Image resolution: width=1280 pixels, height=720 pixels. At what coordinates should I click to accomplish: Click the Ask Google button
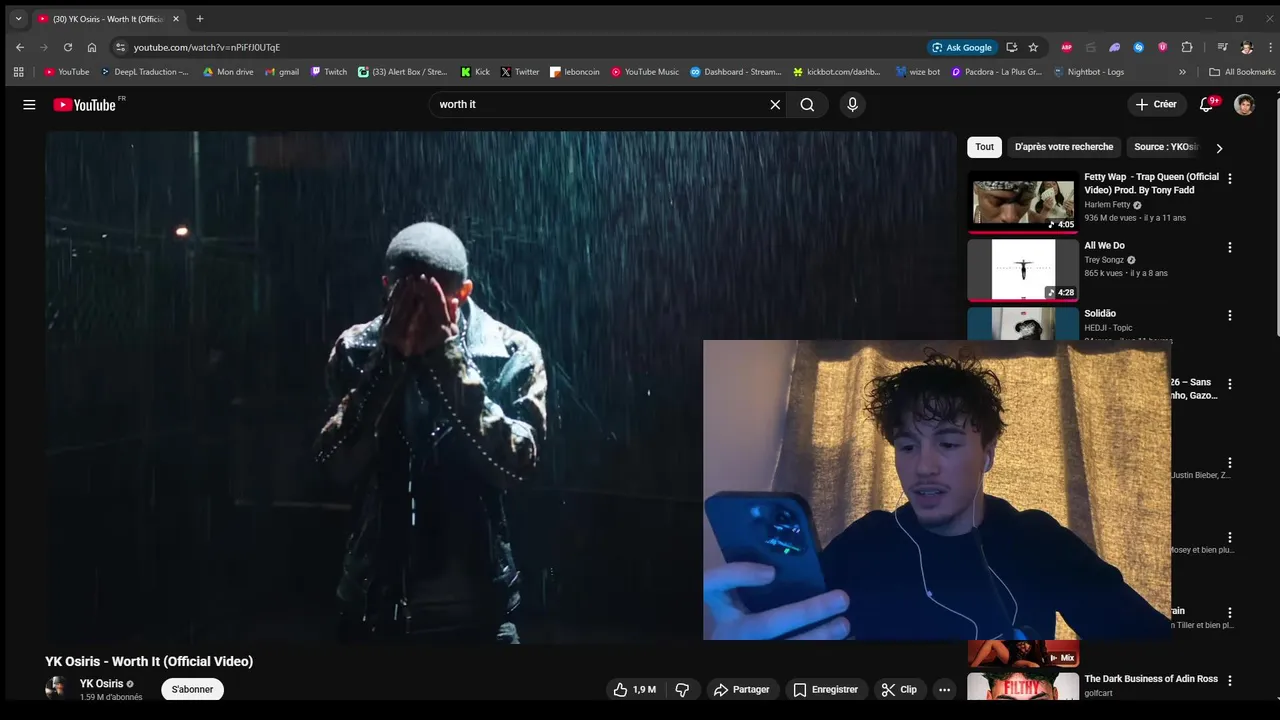pos(962,47)
